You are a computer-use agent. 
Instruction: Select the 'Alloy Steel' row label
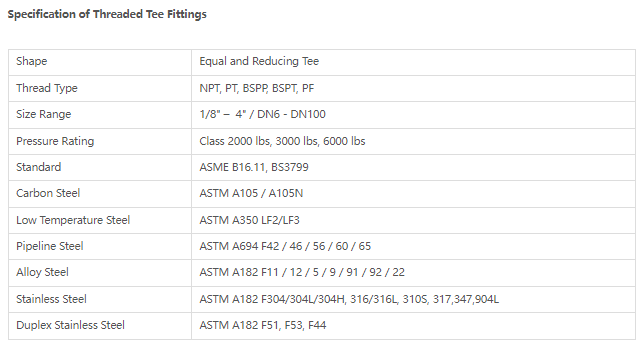point(42,272)
